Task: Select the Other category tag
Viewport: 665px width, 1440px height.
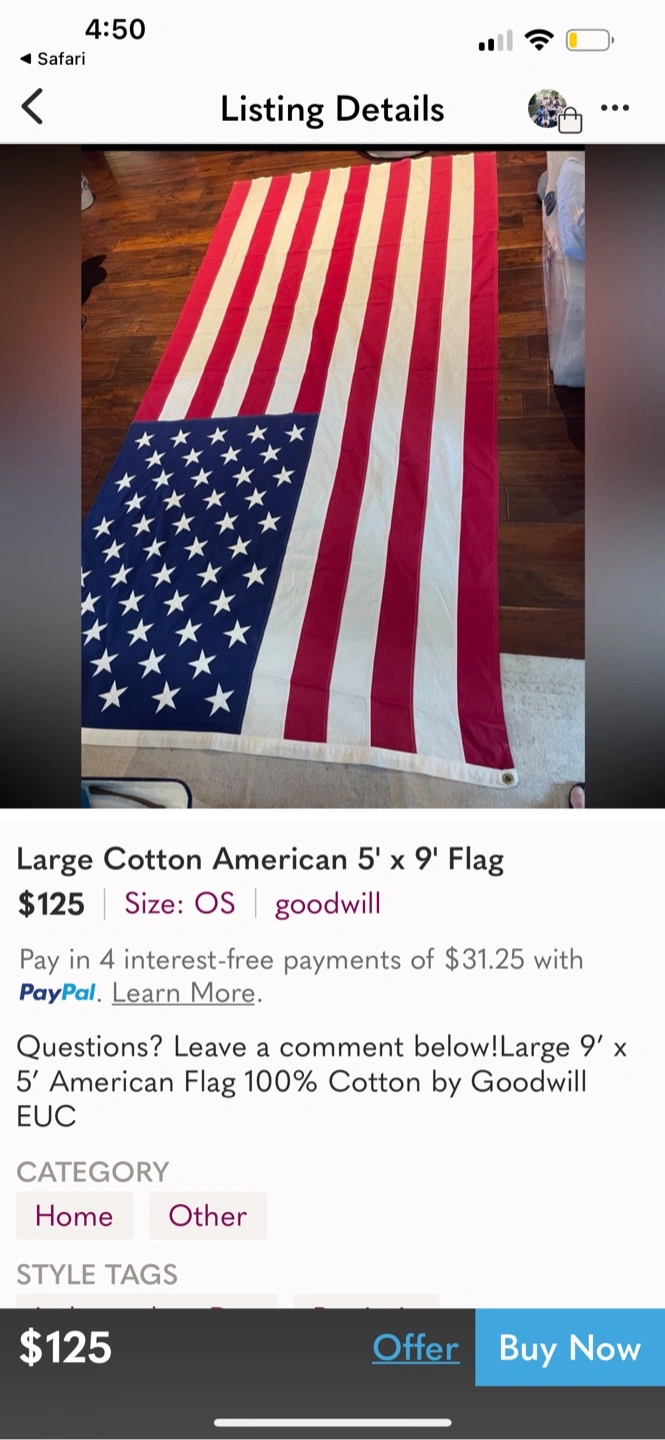Action: pos(208,1216)
